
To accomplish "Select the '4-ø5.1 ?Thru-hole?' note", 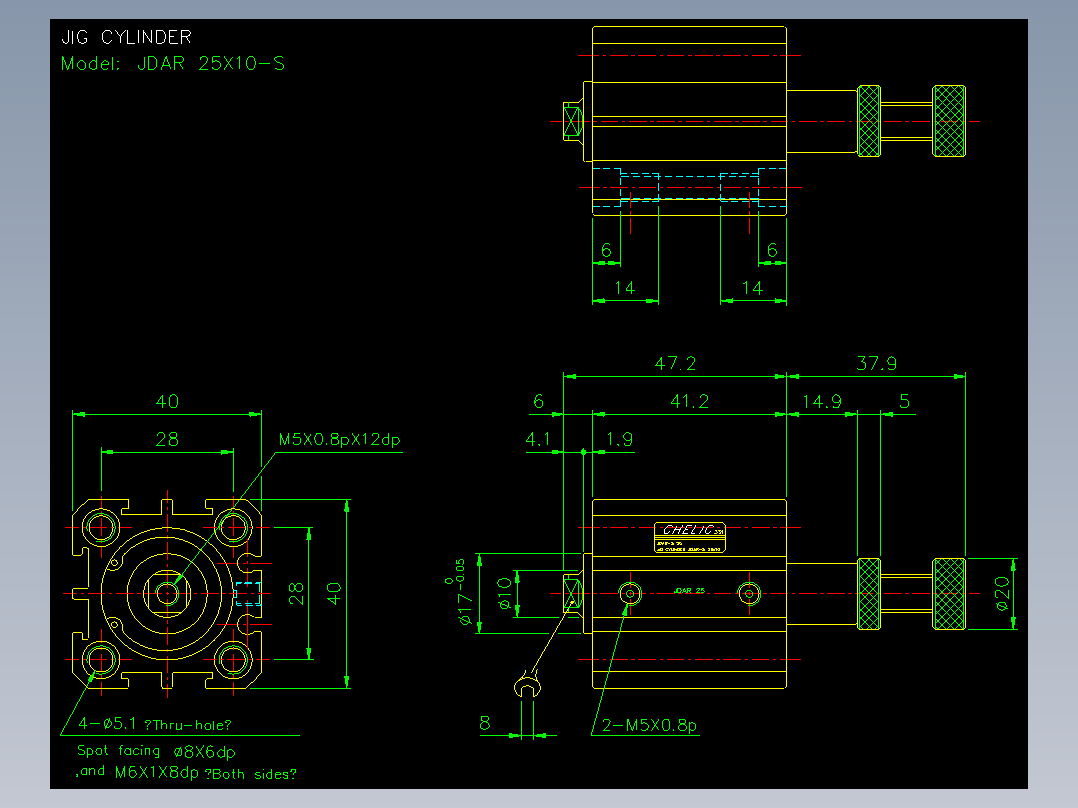I will click(x=155, y=724).
